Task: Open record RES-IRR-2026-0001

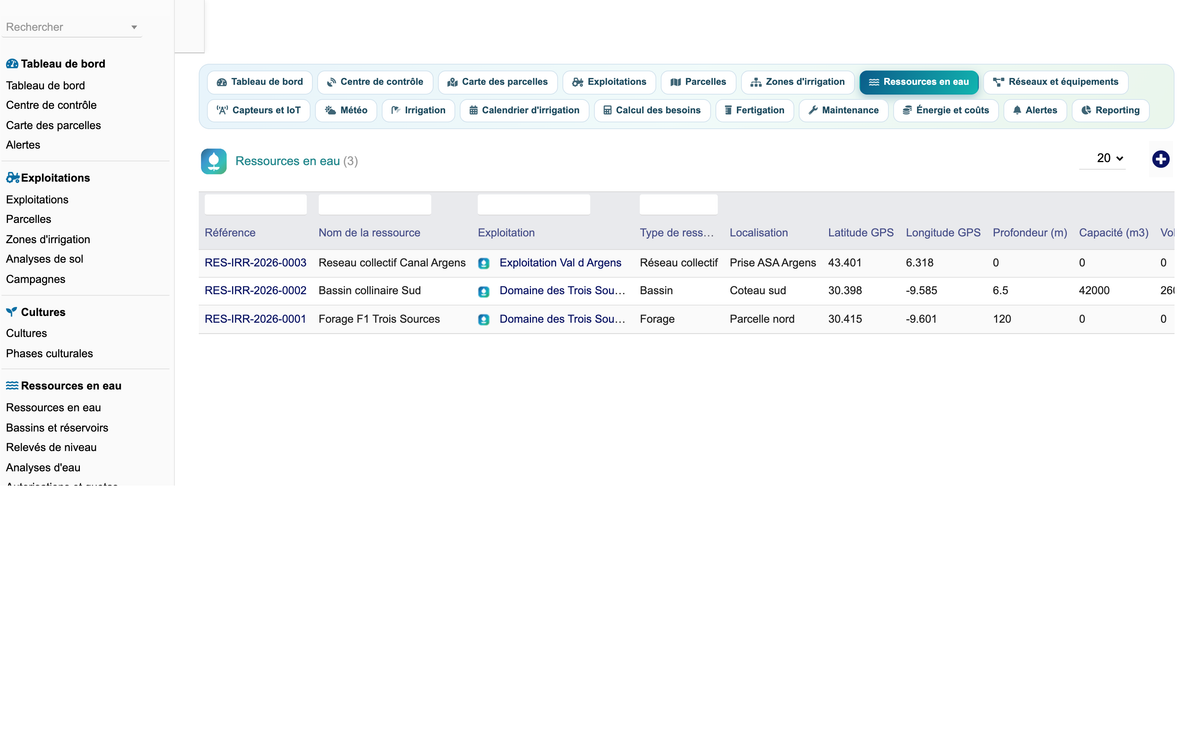Action: tap(255, 319)
